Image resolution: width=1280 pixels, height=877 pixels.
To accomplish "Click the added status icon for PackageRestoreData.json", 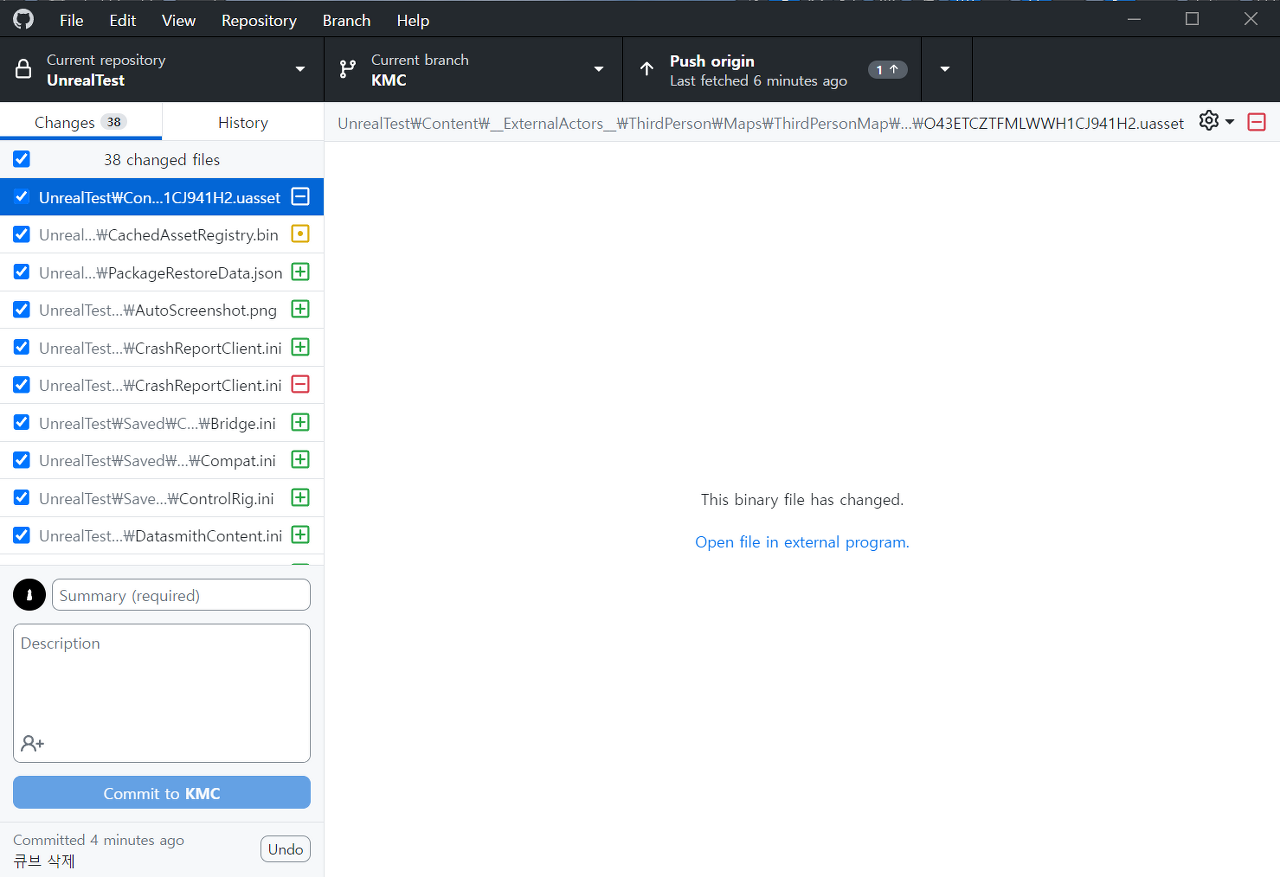I will point(300,272).
